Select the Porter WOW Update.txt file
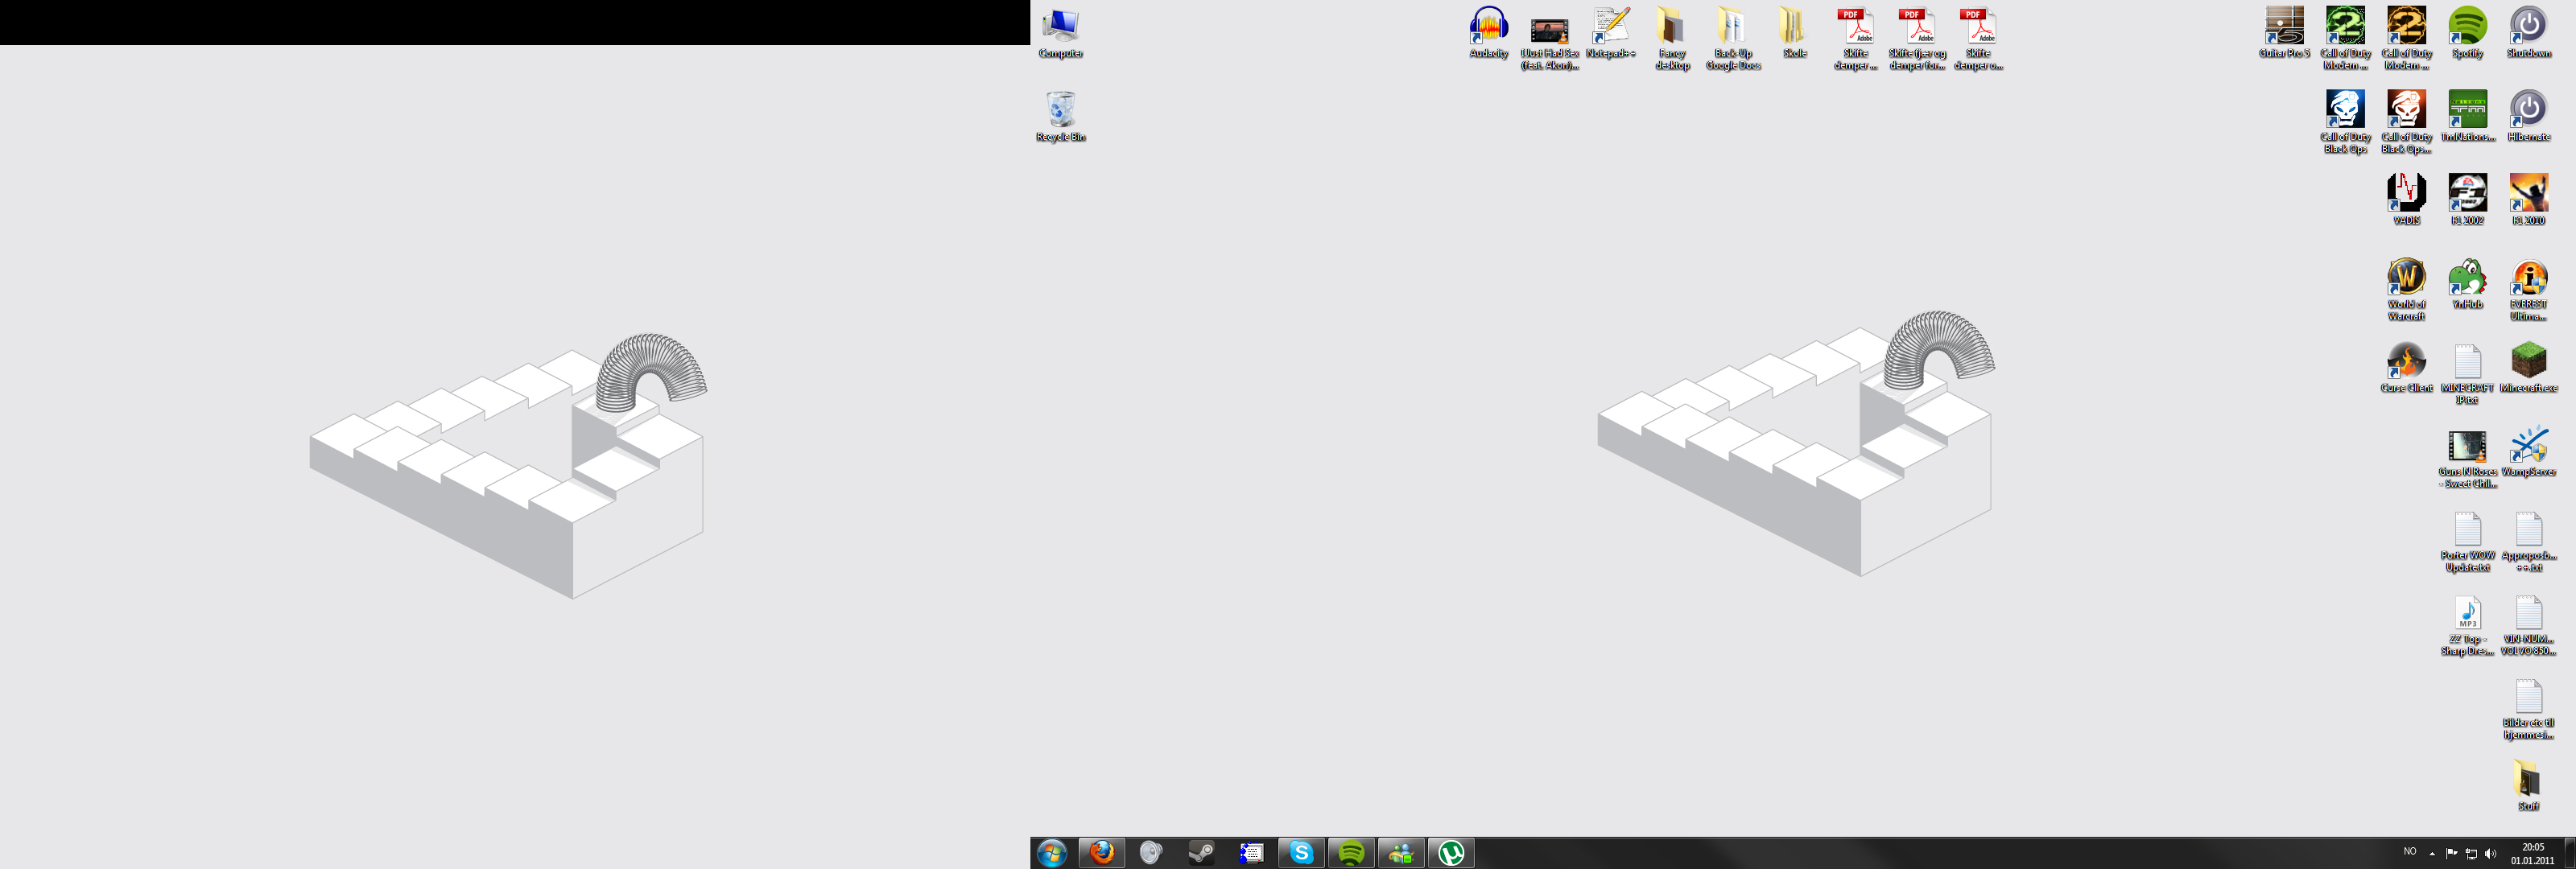The width and height of the screenshot is (2576, 869). 2467,541
